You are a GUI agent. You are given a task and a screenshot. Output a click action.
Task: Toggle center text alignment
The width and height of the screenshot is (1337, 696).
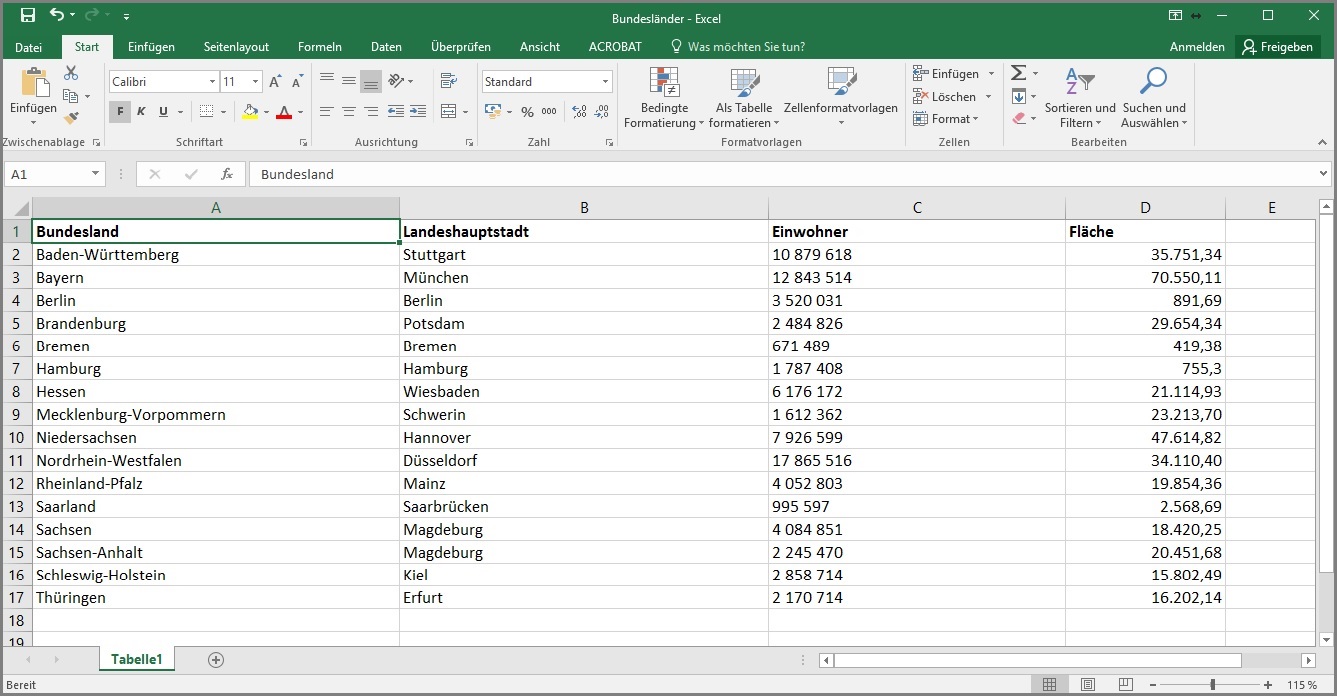[x=348, y=110]
